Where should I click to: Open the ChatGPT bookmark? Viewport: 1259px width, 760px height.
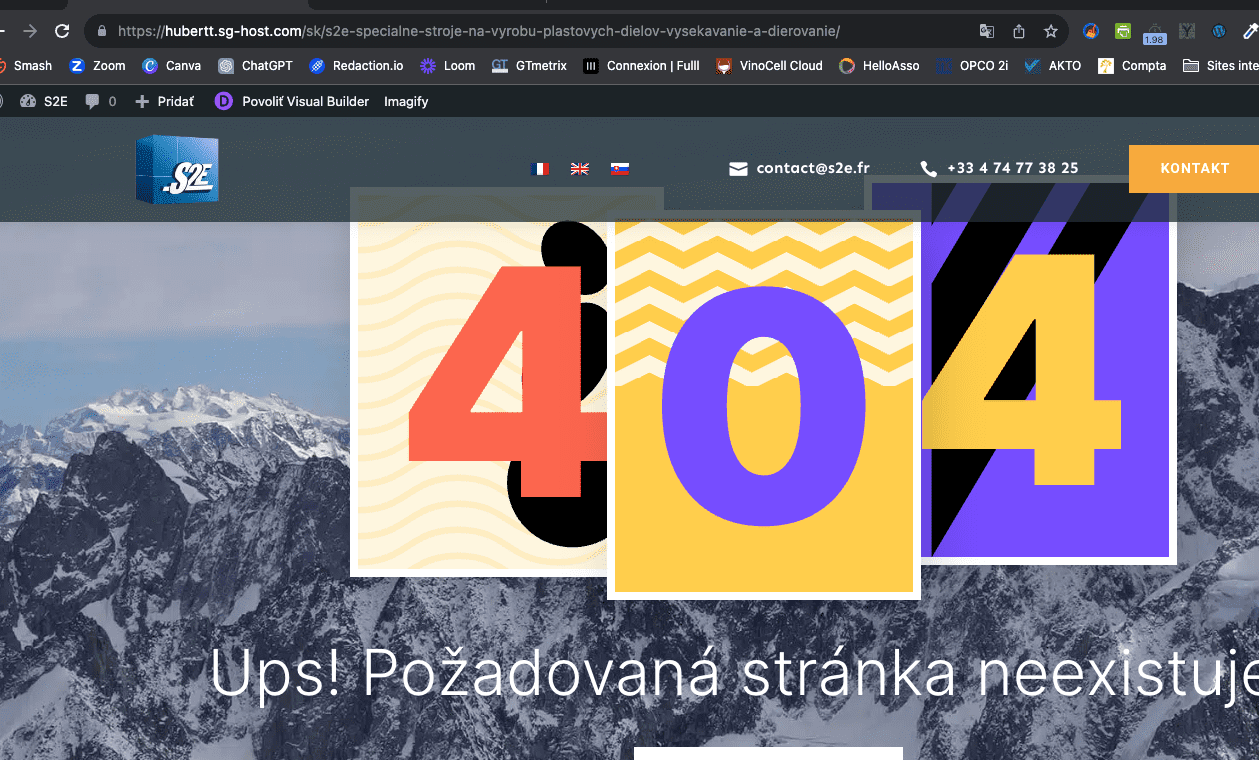tap(256, 66)
